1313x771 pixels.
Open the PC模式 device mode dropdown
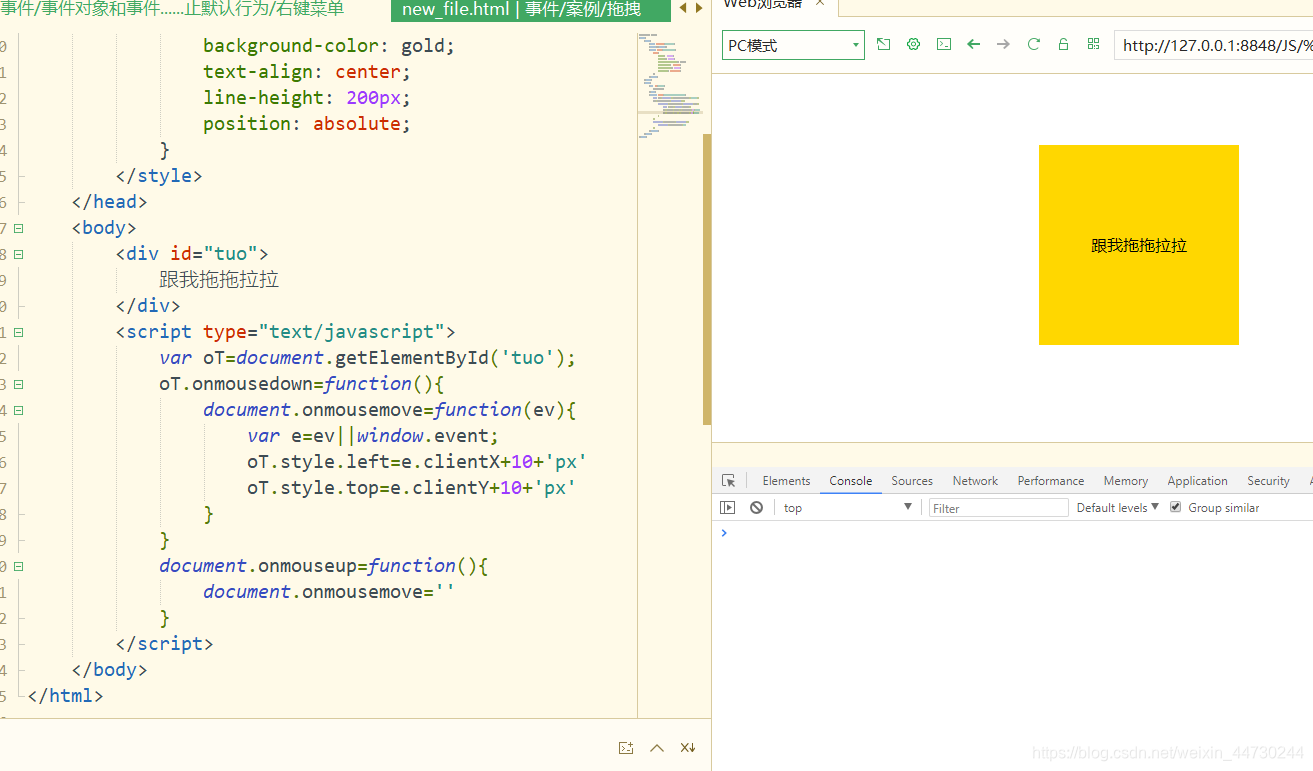coord(793,45)
